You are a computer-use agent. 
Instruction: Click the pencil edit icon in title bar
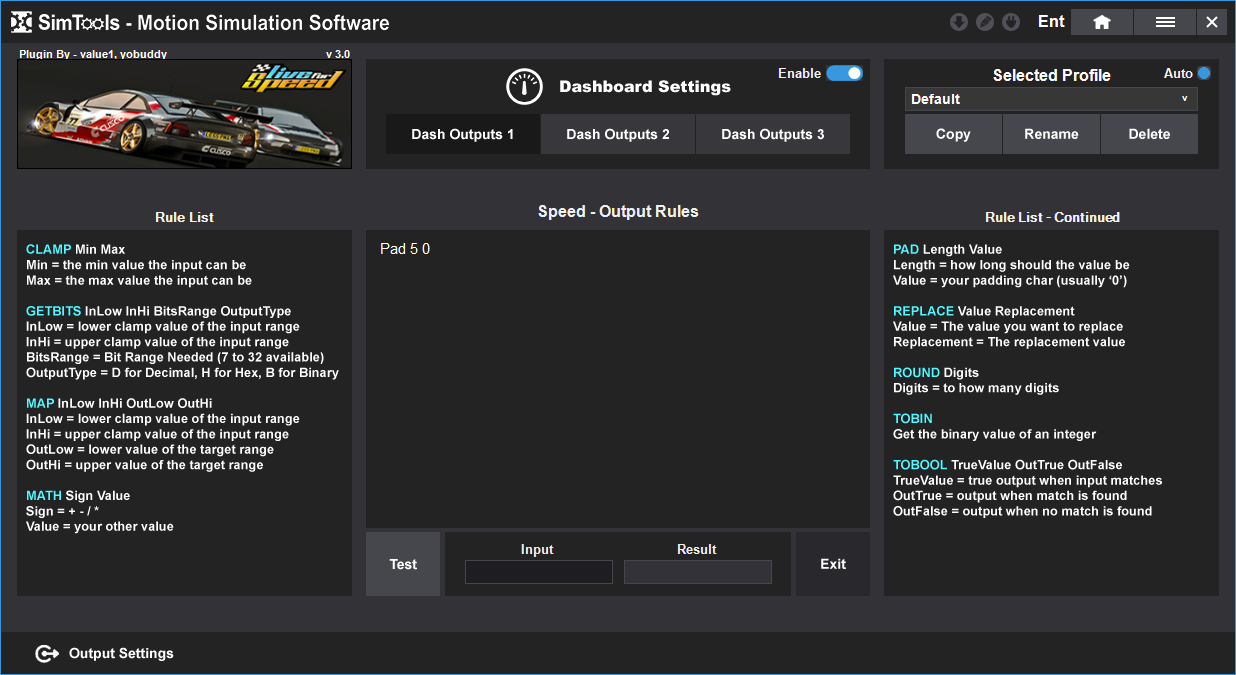pos(985,22)
